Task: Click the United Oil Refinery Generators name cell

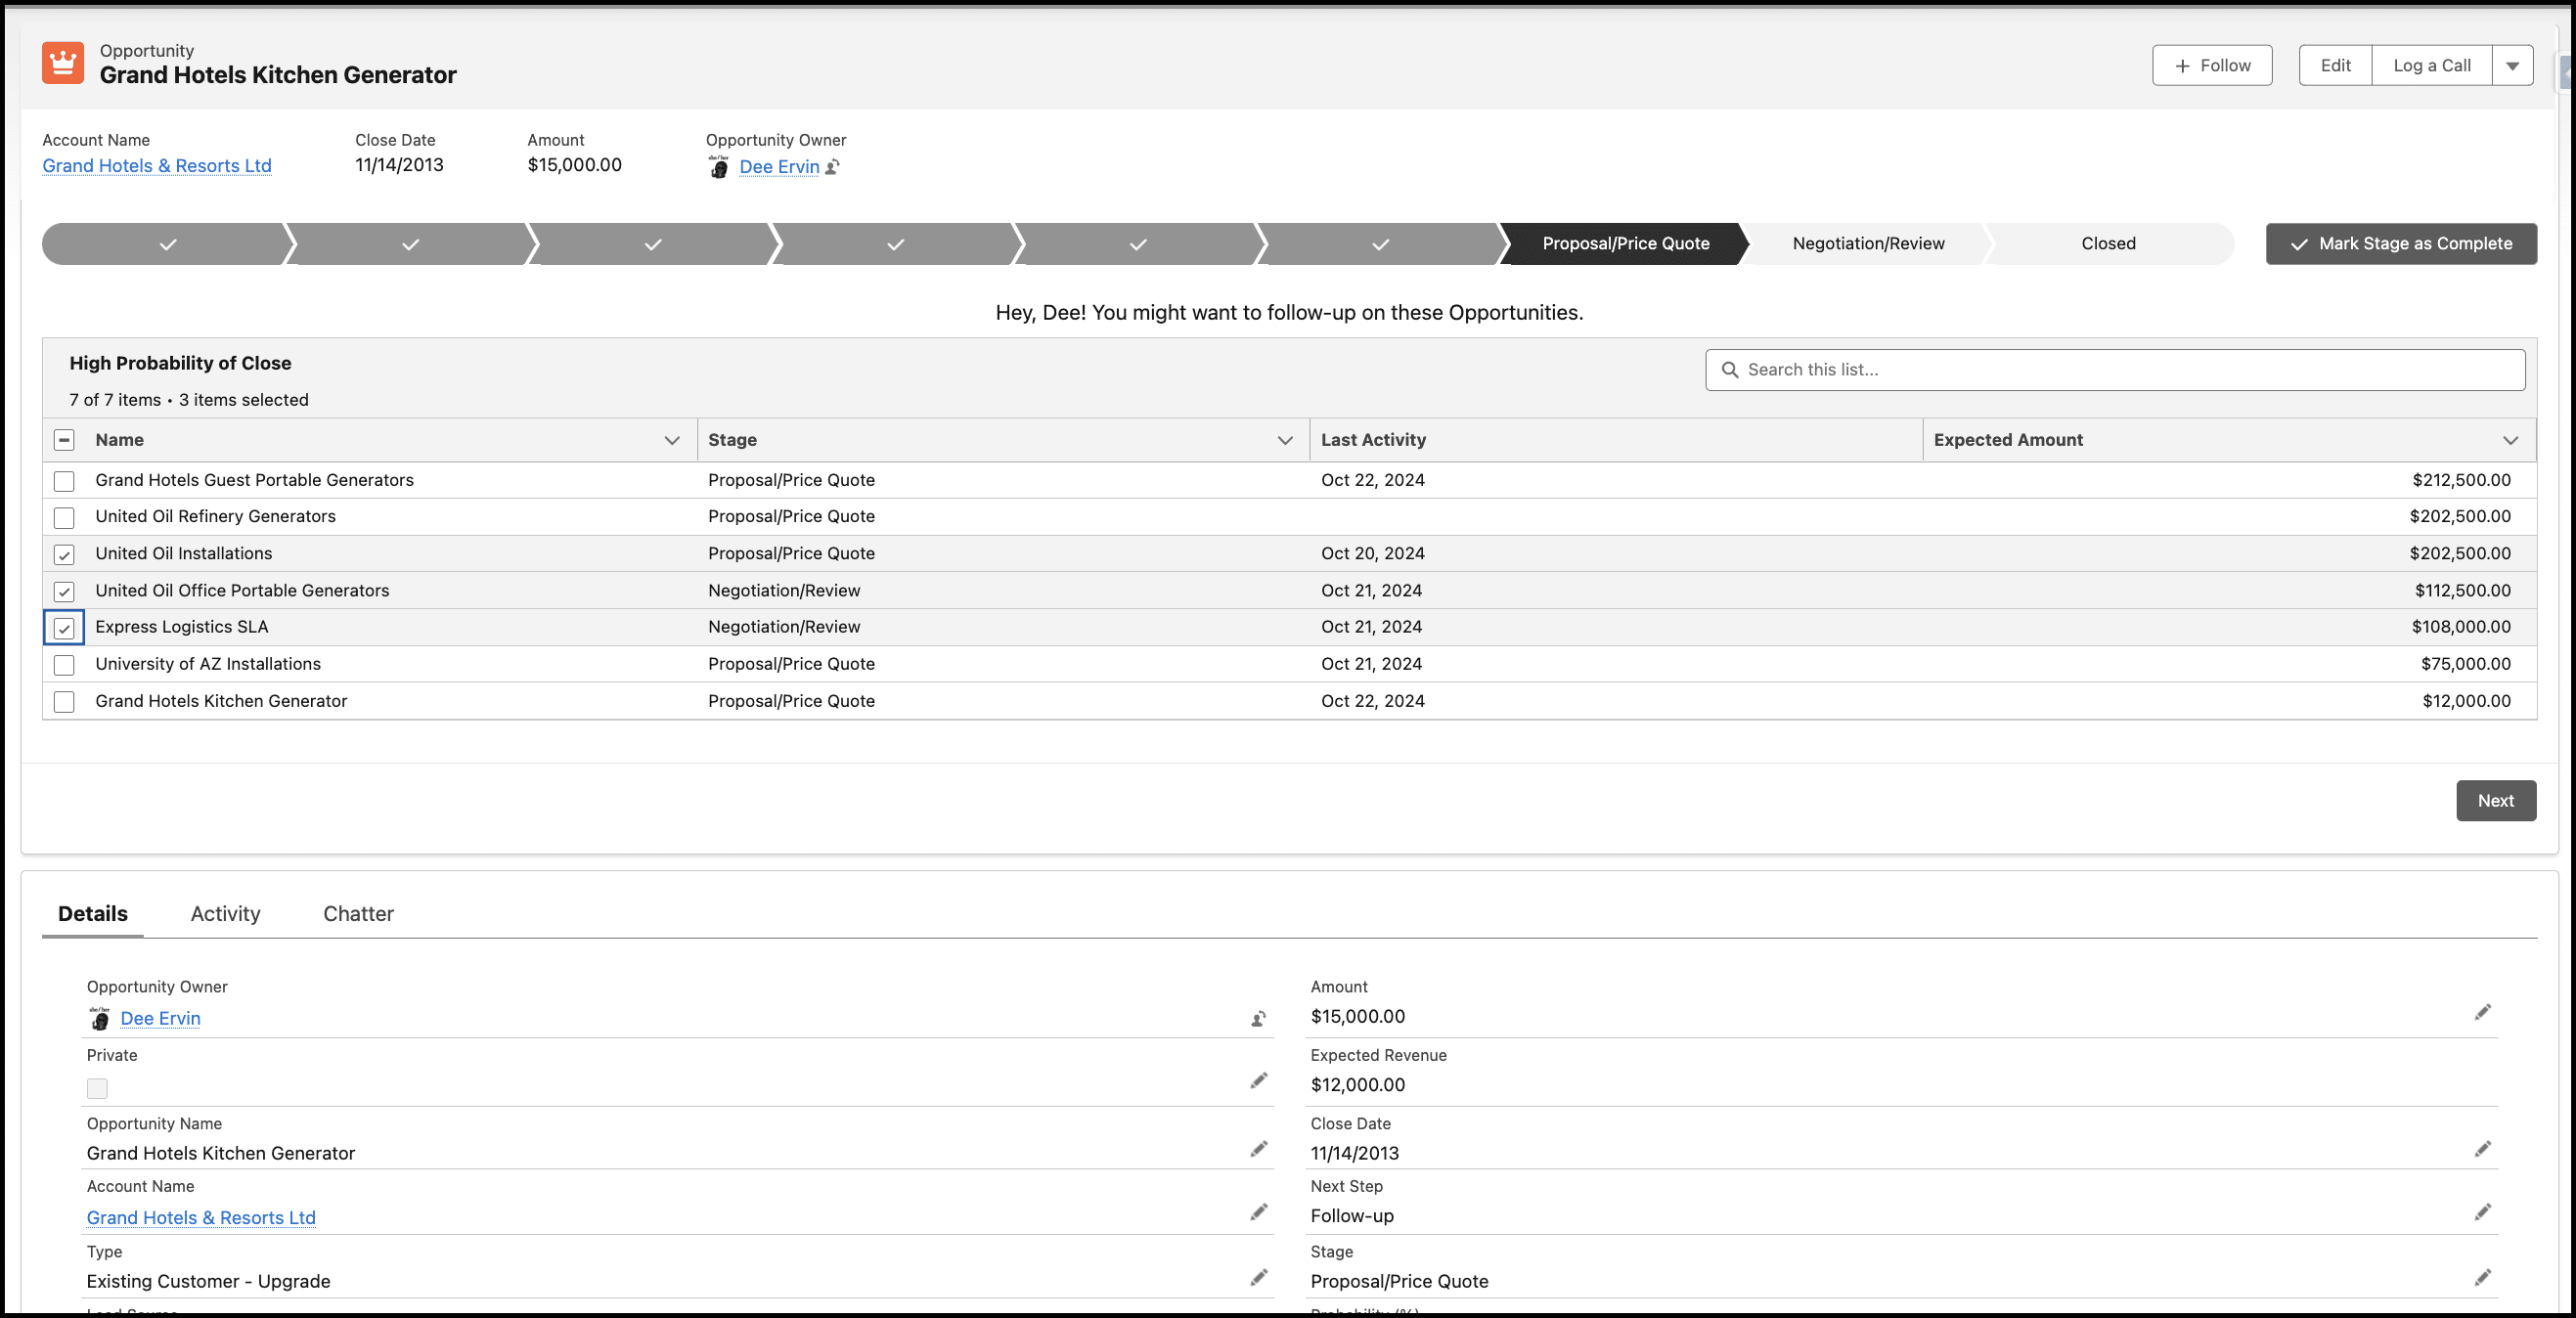Action: pos(215,516)
